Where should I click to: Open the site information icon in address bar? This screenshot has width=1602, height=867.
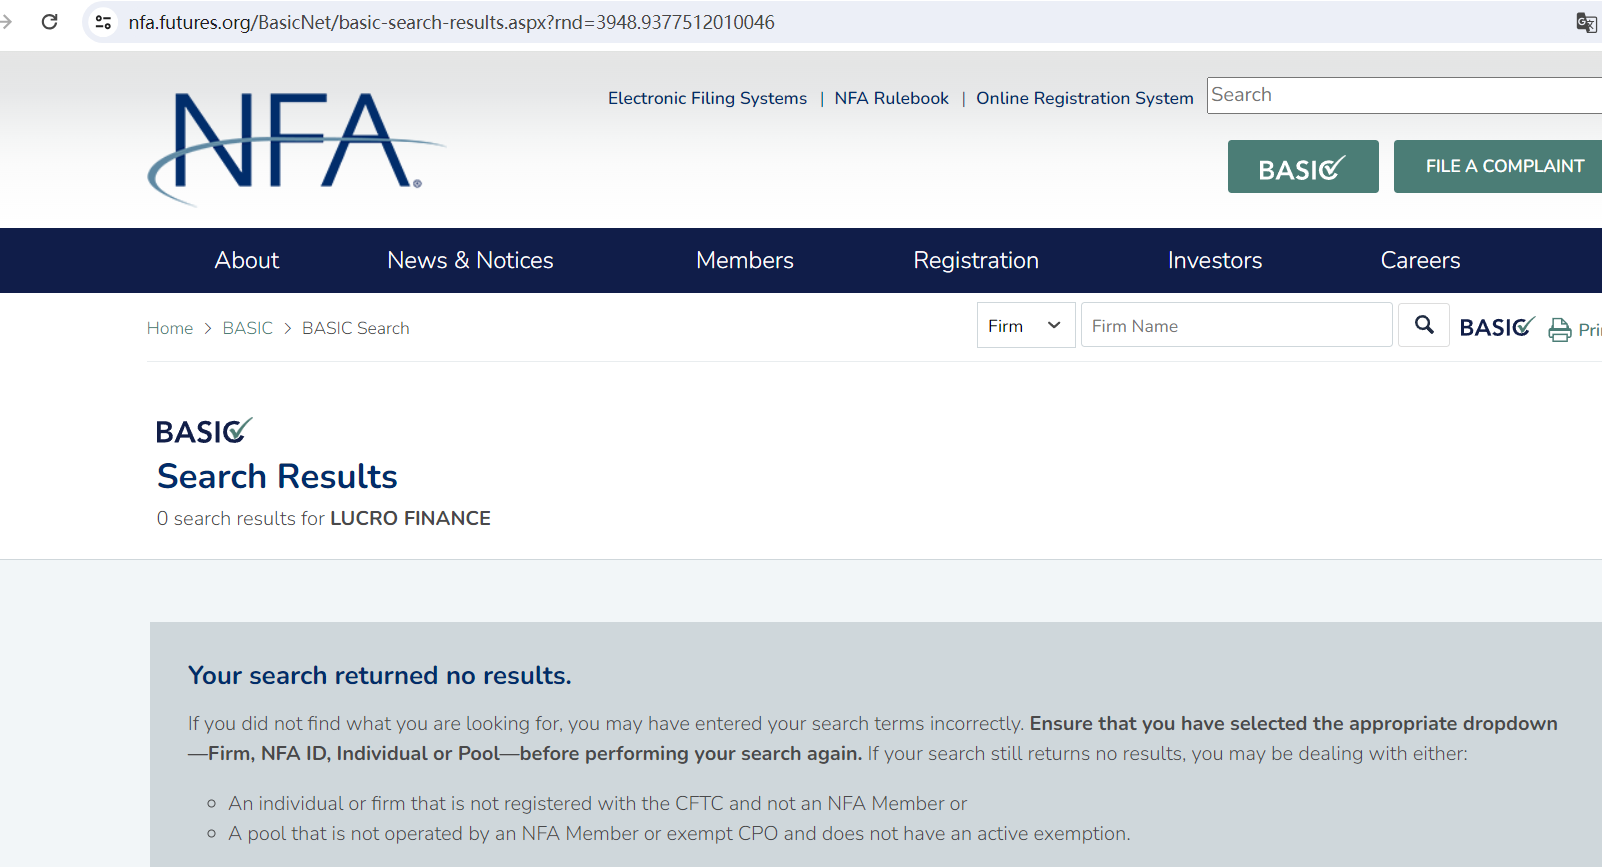[103, 22]
